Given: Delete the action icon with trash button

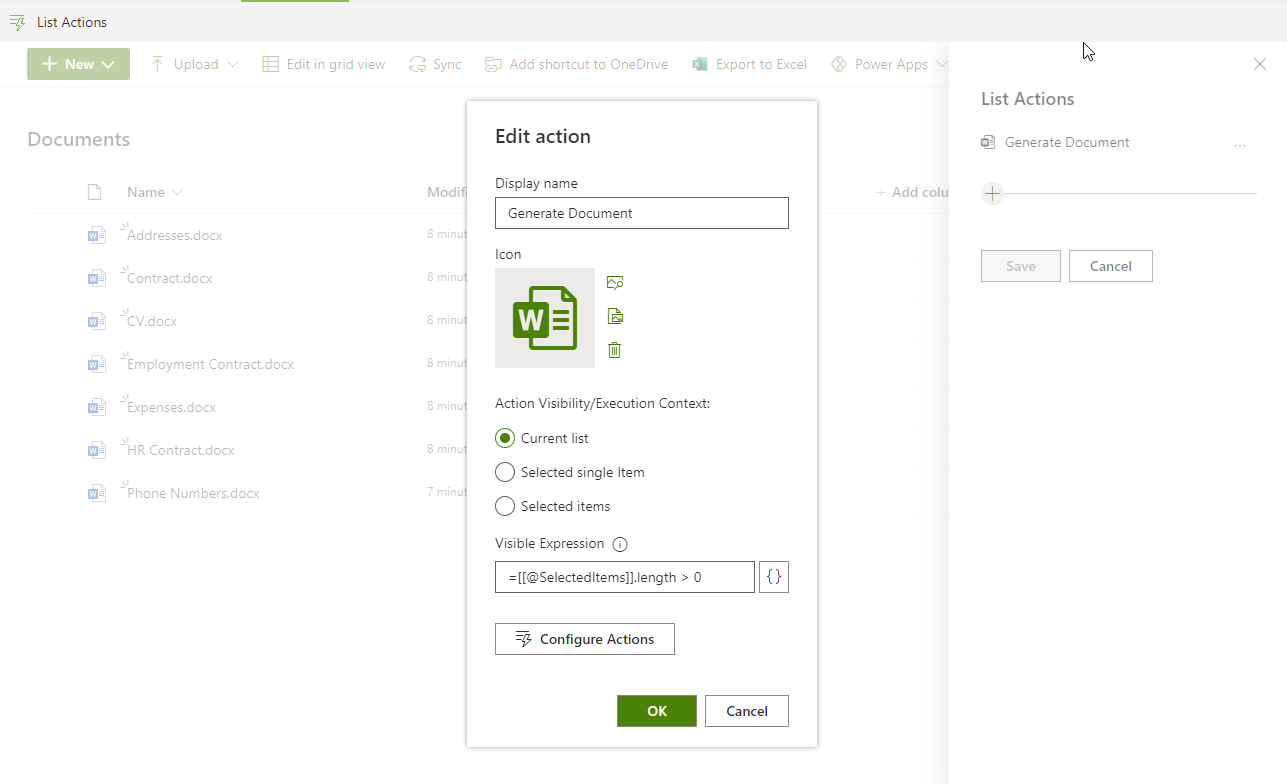Looking at the screenshot, I should click(x=615, y=350).
